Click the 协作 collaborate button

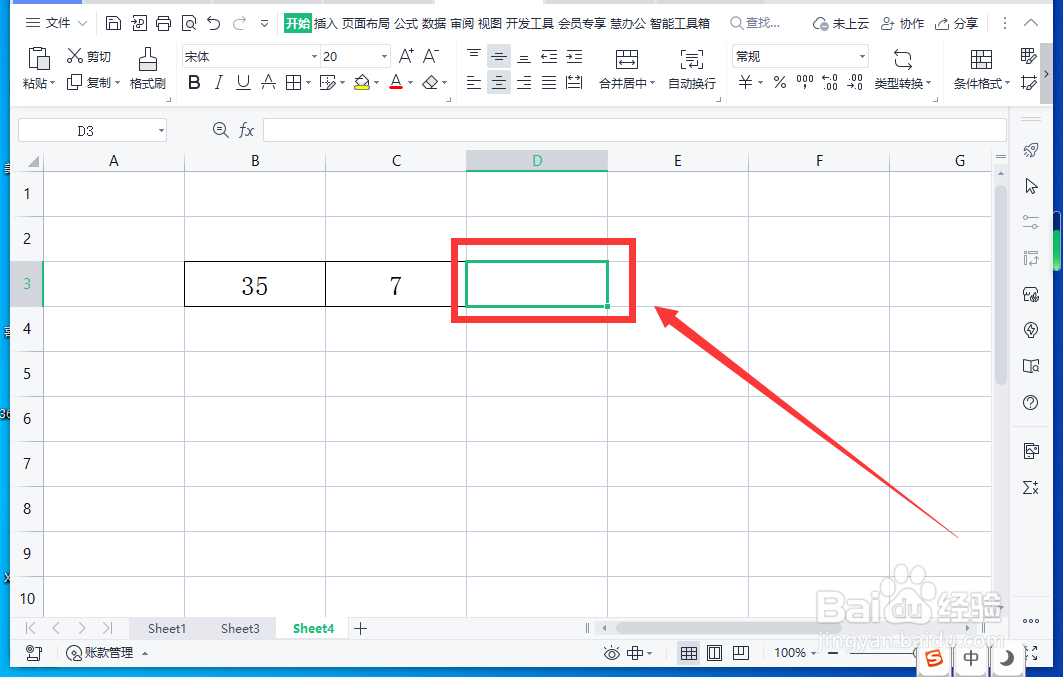pyautogui.click(x=902, y=24)
